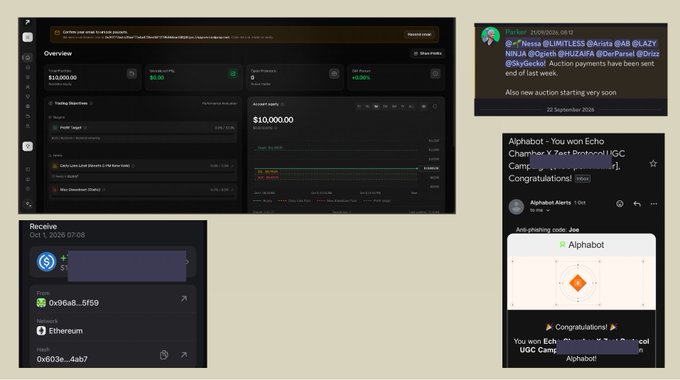Click the 22 September 2026 date divider
This screenshot has height=380, width=680.
click(x=570, y=110)
